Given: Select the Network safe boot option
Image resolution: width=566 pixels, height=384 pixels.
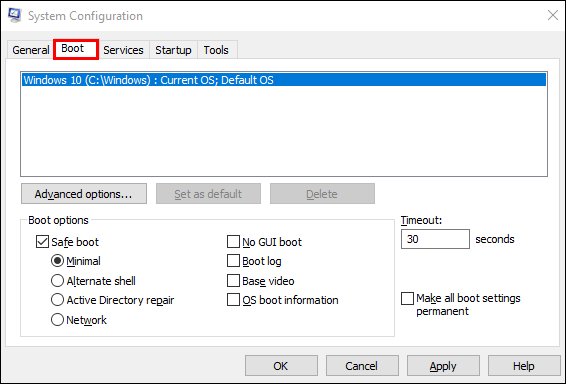Looking at the screenshot, I should point(57,320).
